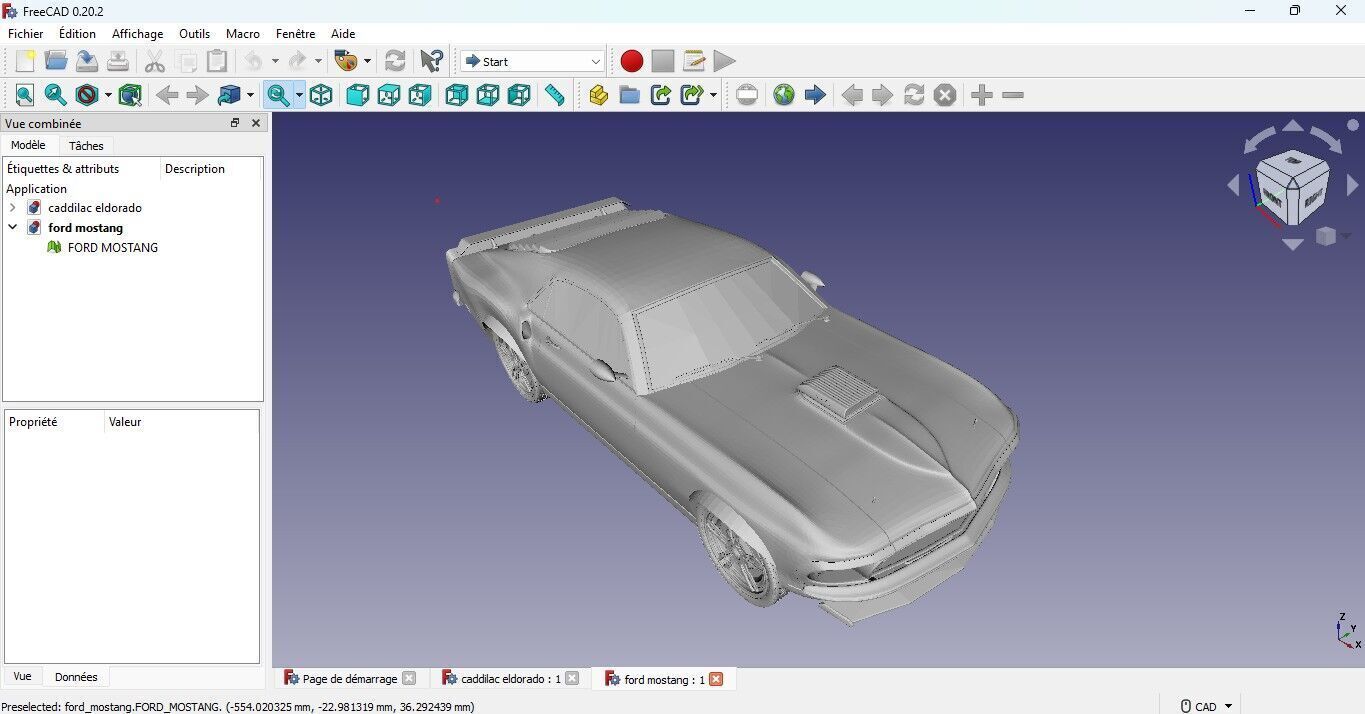
Task: Click the cut scissors icon
Action: pyautogui.click(x=155, y=61)
